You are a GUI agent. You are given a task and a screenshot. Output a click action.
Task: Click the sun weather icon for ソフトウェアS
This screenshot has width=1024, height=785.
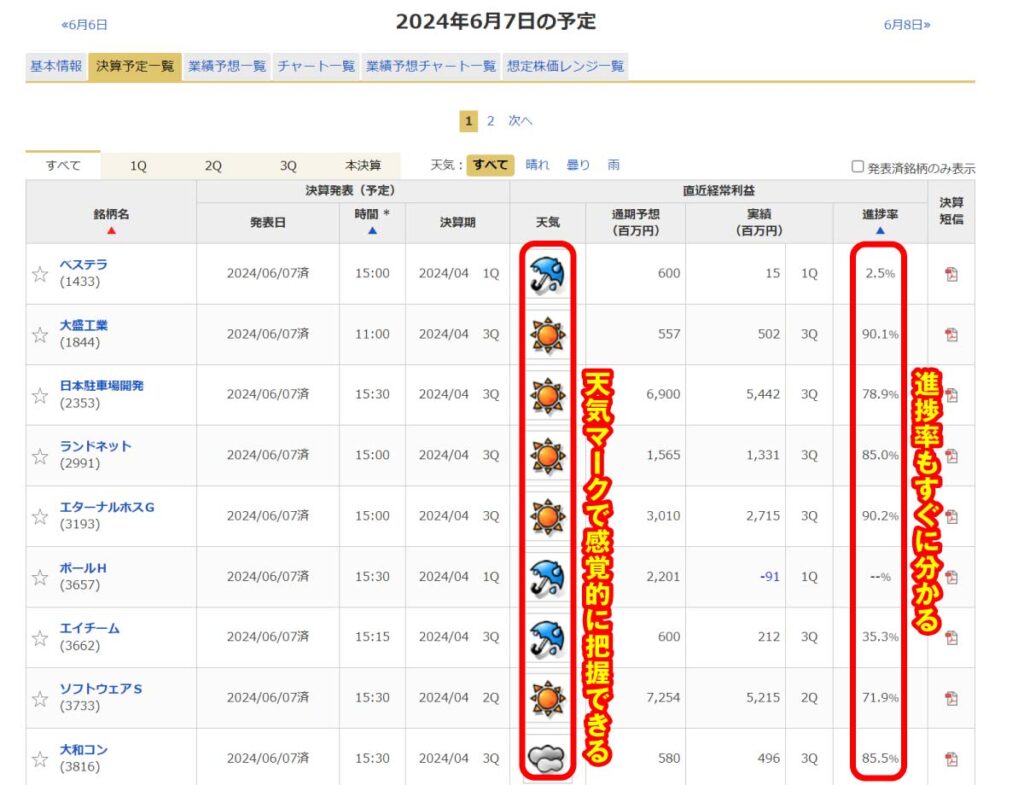pyautogui.click(x=547, y=698)
